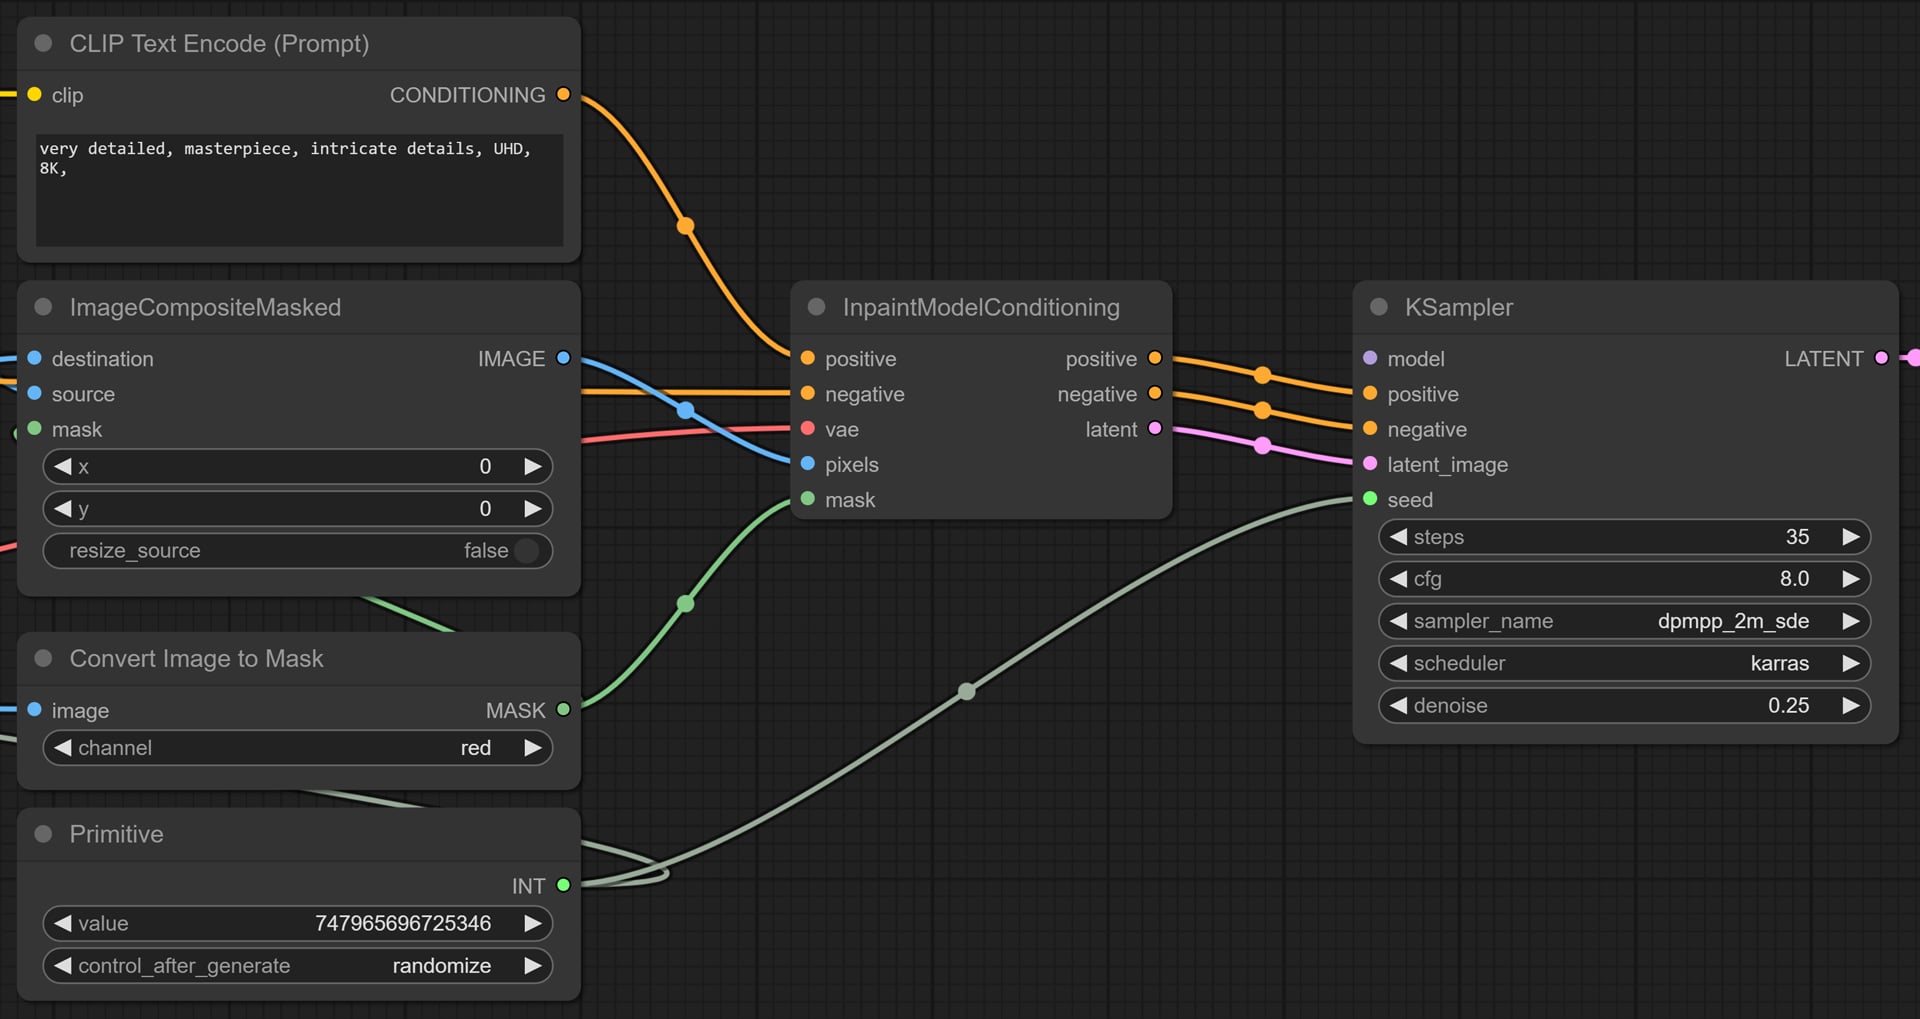Click the MASK output socket of Convert Image to Mask
Screen dimensions: 1920x1019
563,709
